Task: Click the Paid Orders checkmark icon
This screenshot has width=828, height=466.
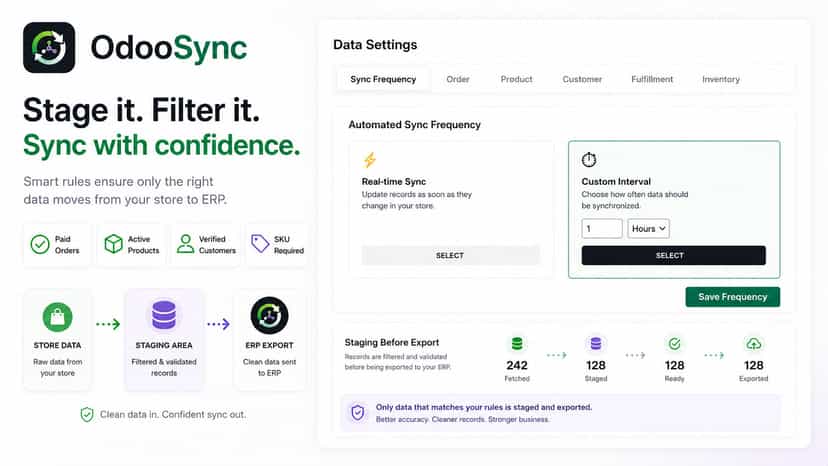Action: [x=40, y=245]
